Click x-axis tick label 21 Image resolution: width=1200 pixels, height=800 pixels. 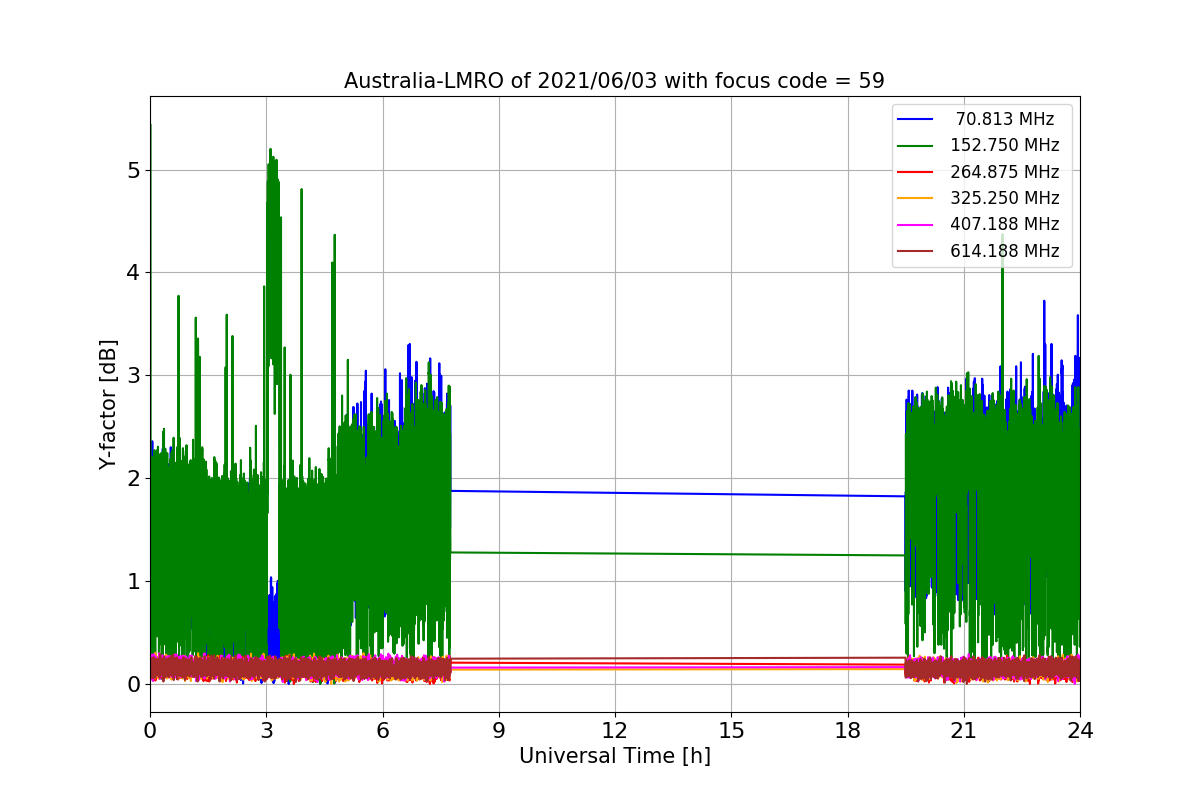click(963, 730)
